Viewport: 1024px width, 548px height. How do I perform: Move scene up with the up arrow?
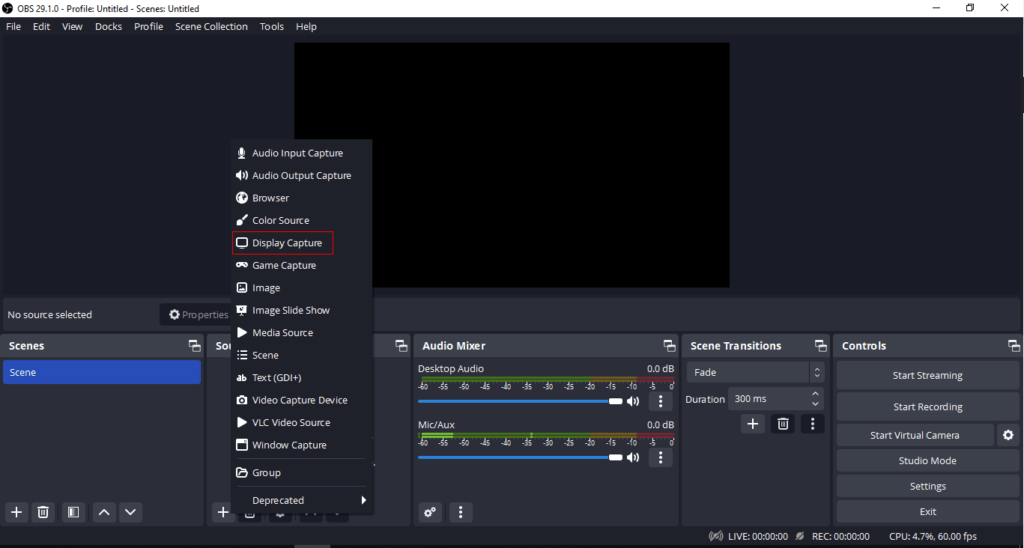[x=104, y=512]
